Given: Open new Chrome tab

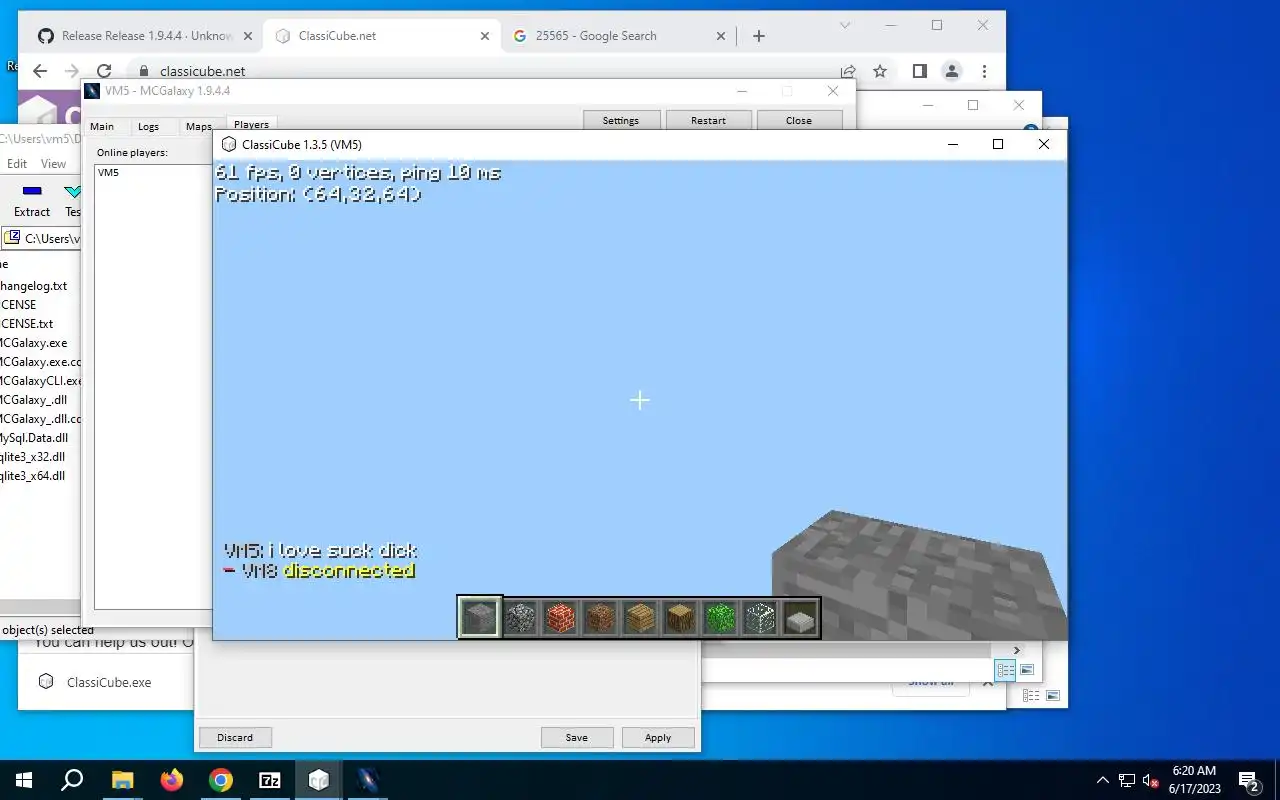Looking at the screenshot, I should tap(759, 36).
